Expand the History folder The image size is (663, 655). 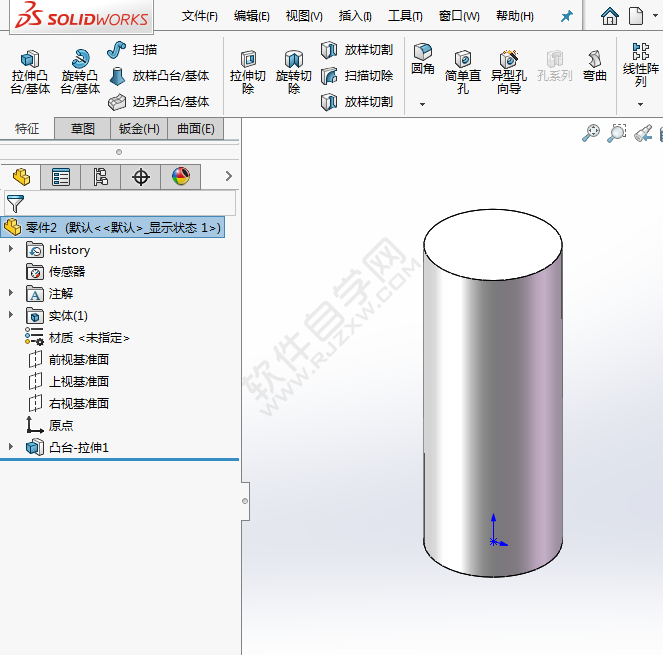[x=11, y=249]
